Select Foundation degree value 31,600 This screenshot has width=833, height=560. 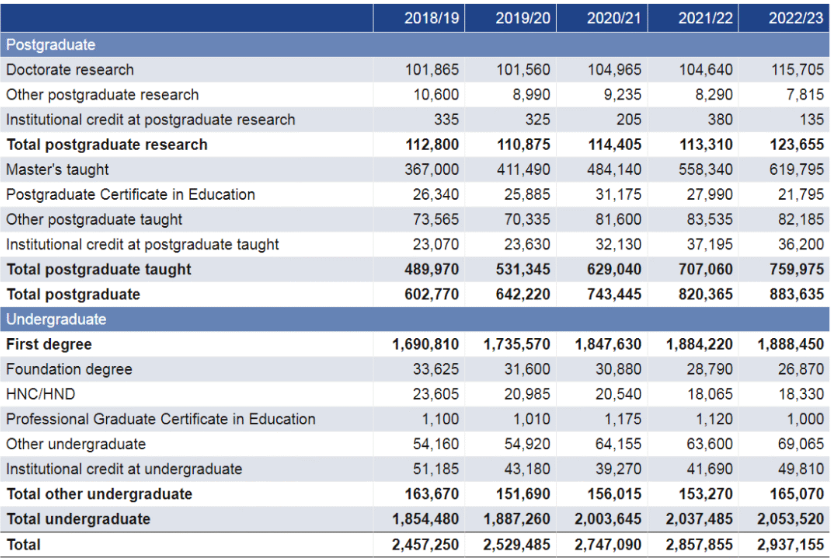click(527, 369)
